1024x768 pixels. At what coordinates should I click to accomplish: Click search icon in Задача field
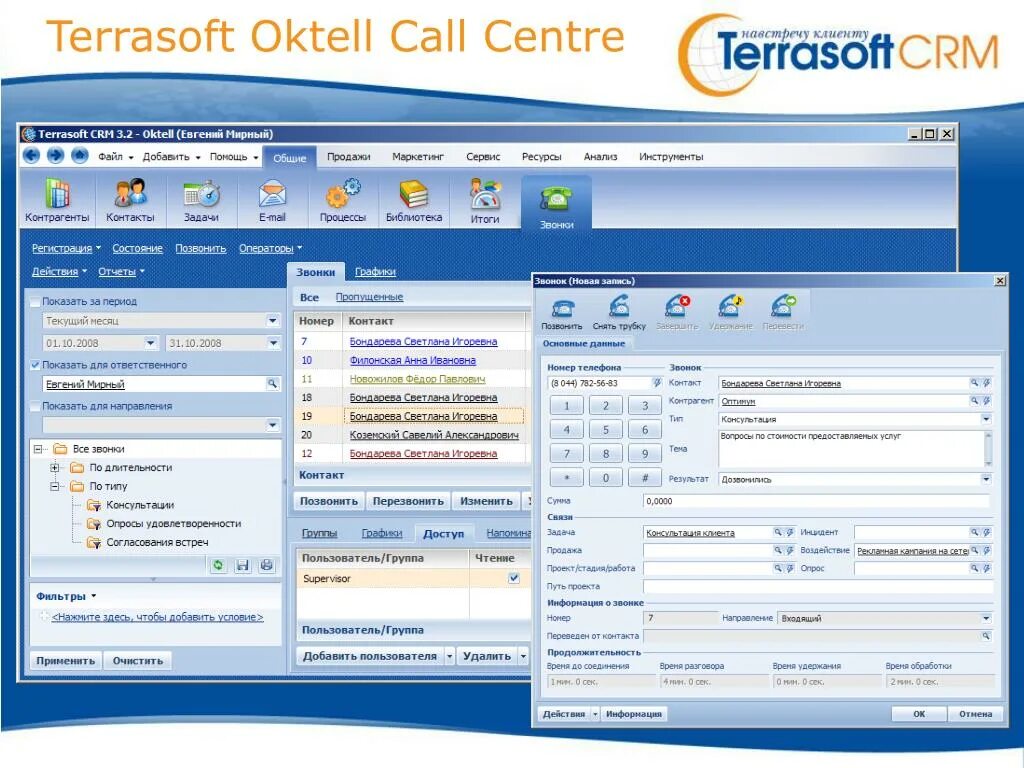[x=778, y=532]
